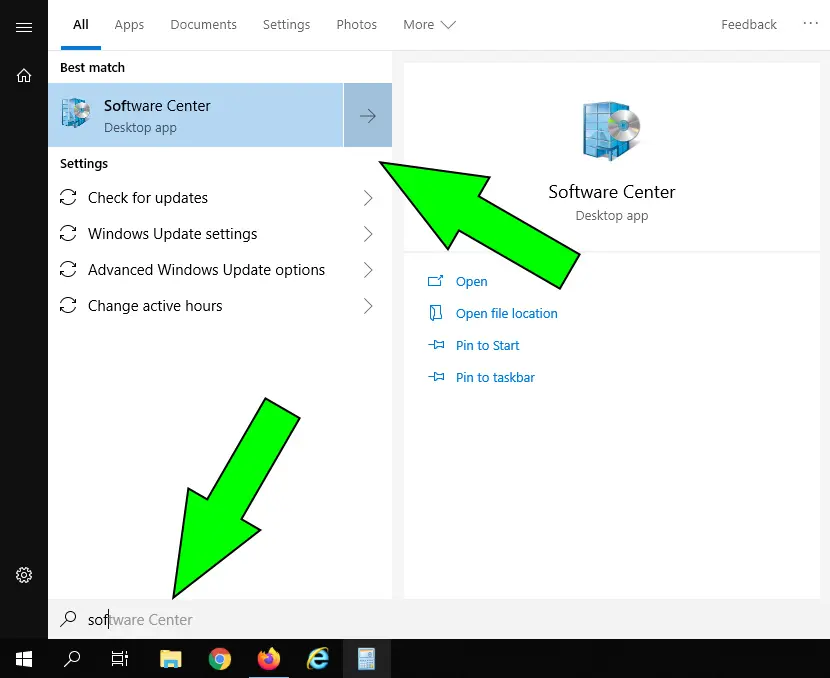
Task: Launch Google Chrome from the taskbar
Action: pyautogui.click(x=220, y=659)
